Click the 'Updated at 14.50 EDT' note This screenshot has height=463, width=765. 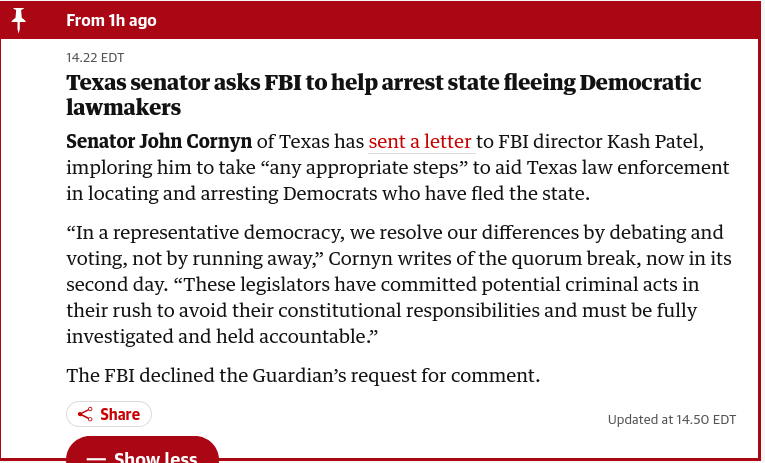tap(671, 420)
